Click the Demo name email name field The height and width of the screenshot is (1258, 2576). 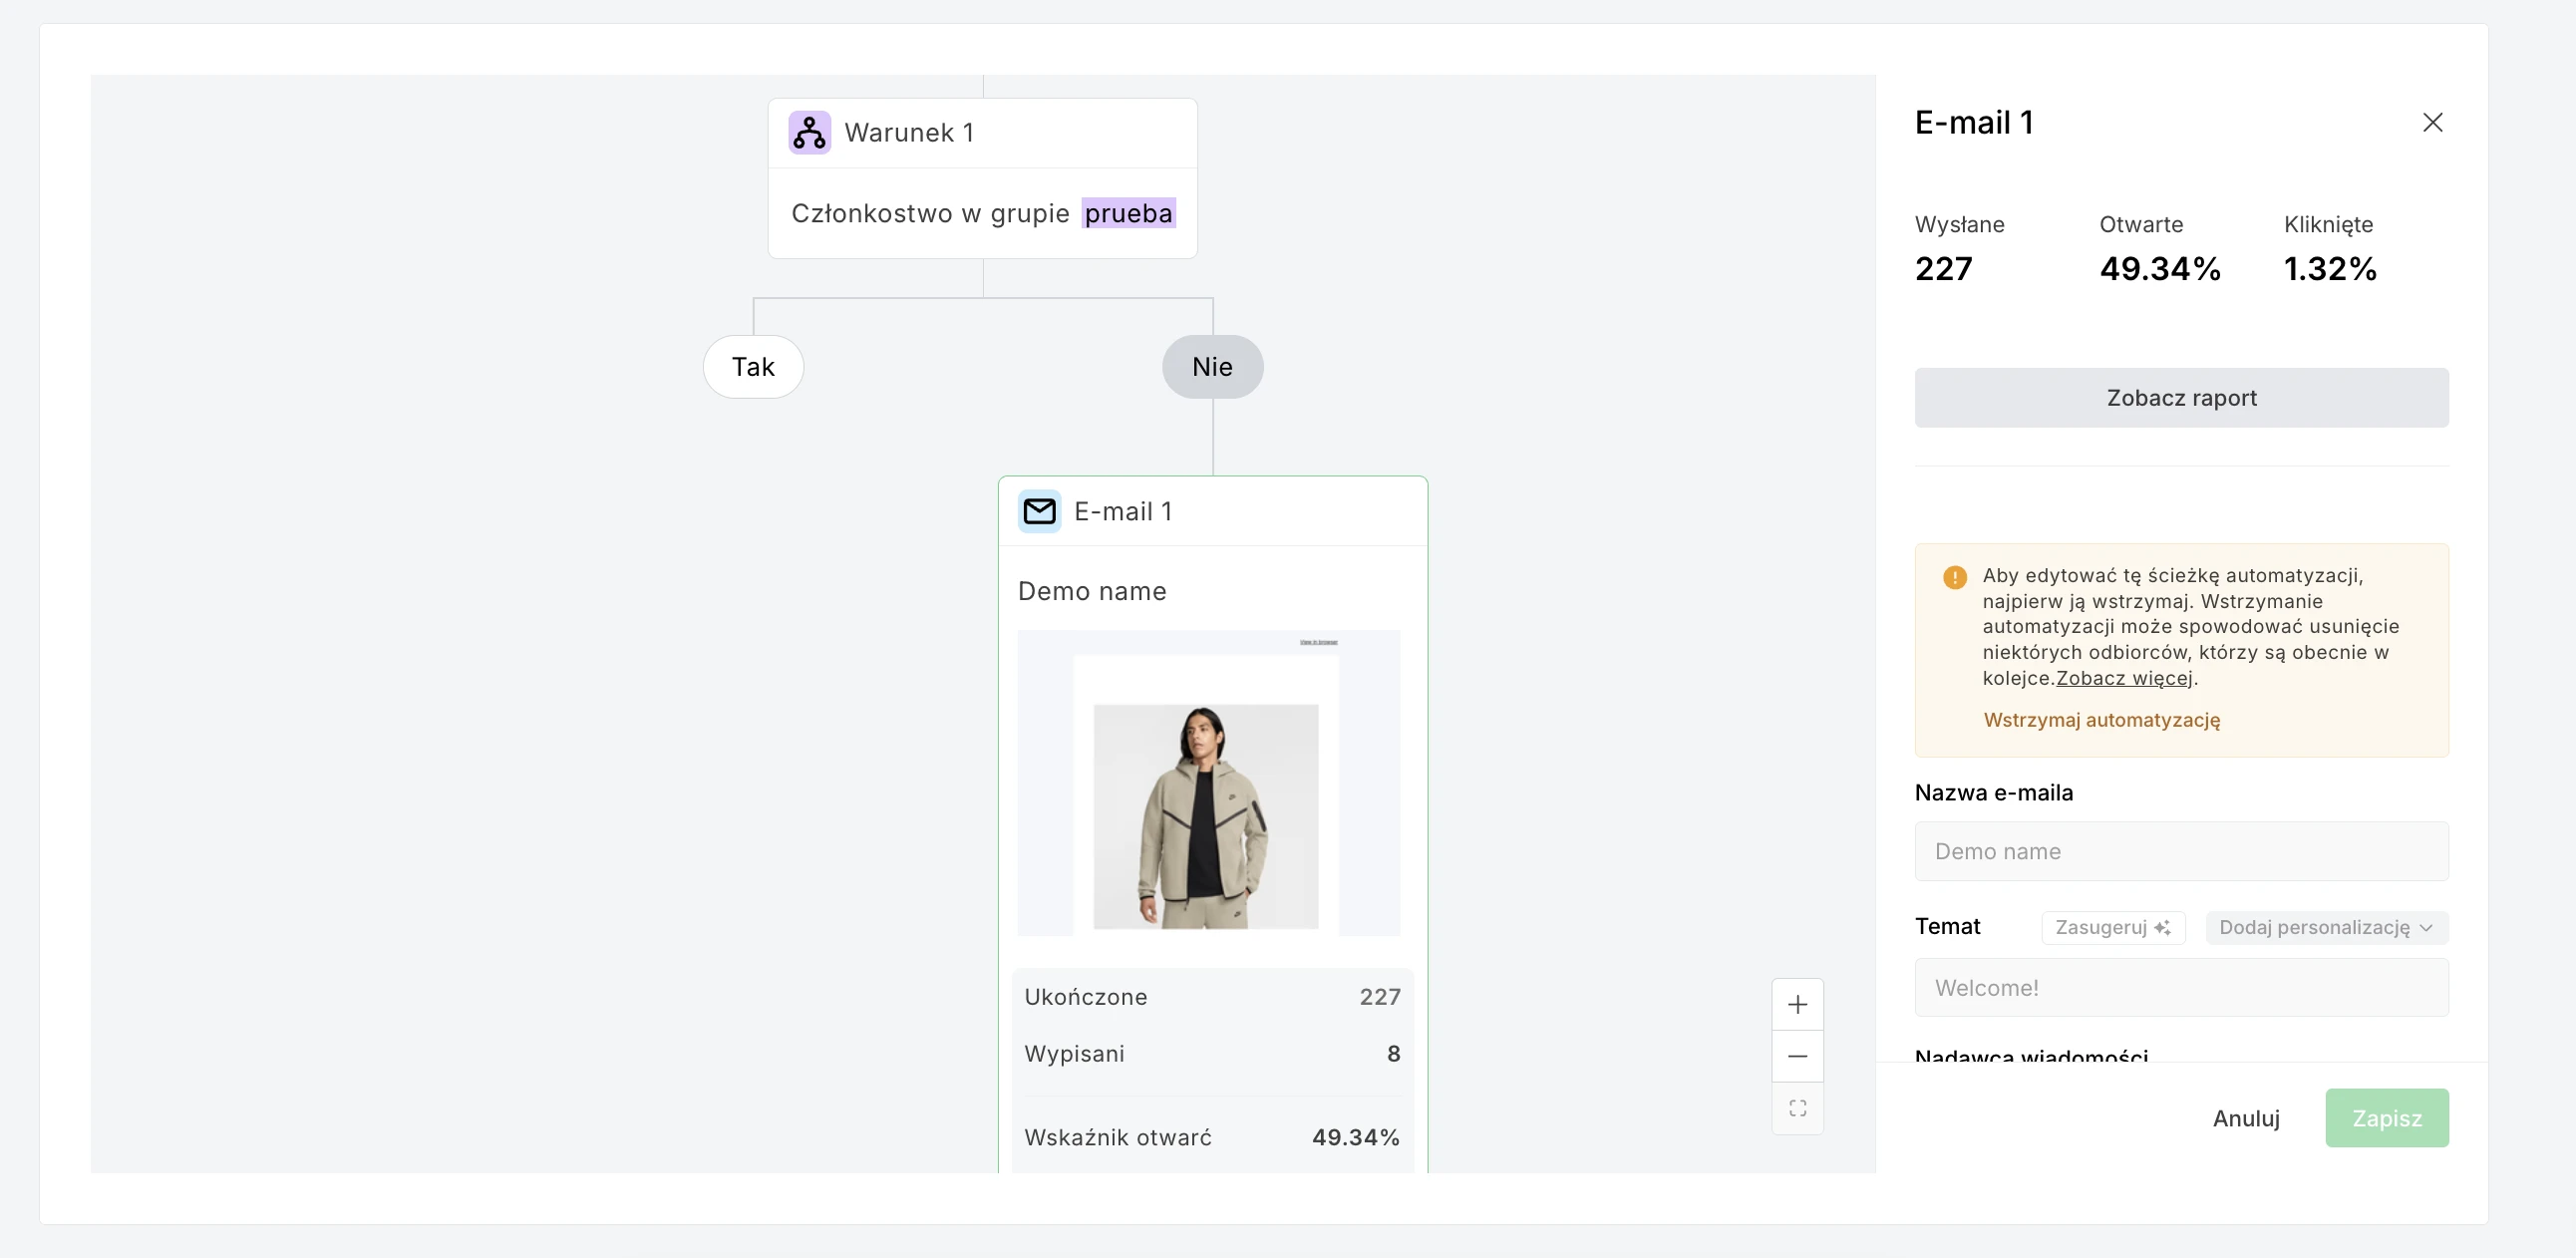point(2181,851)
